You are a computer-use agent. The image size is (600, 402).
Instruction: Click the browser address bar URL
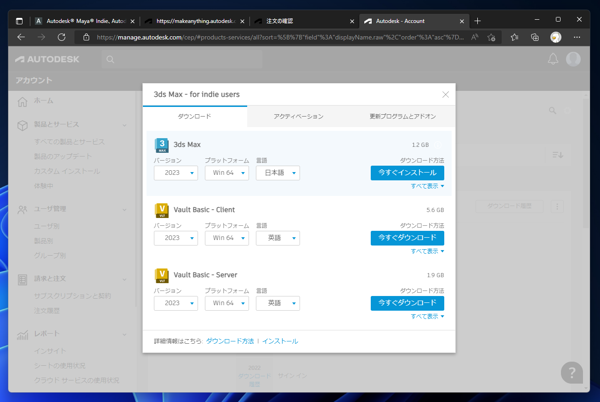279,37
